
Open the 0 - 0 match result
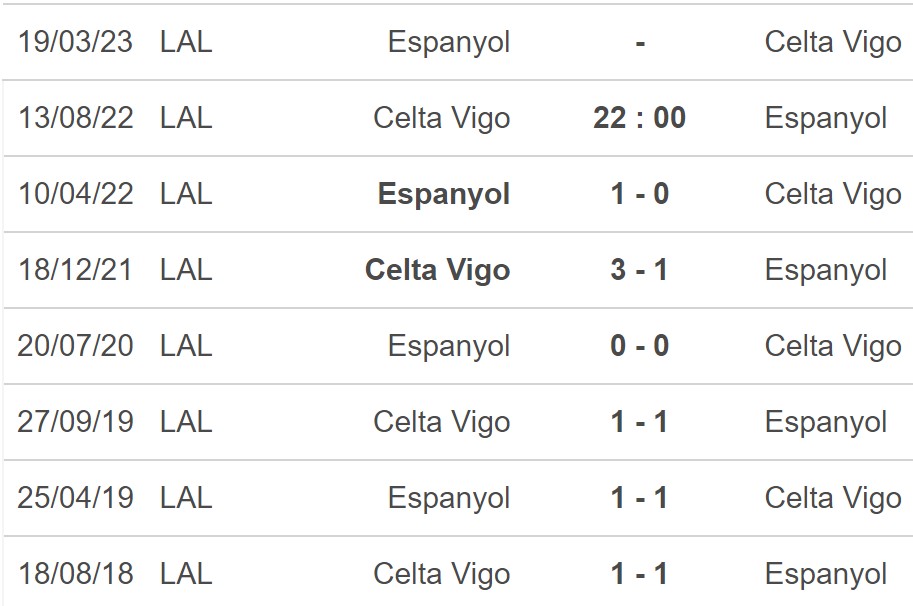pos(639,346)
